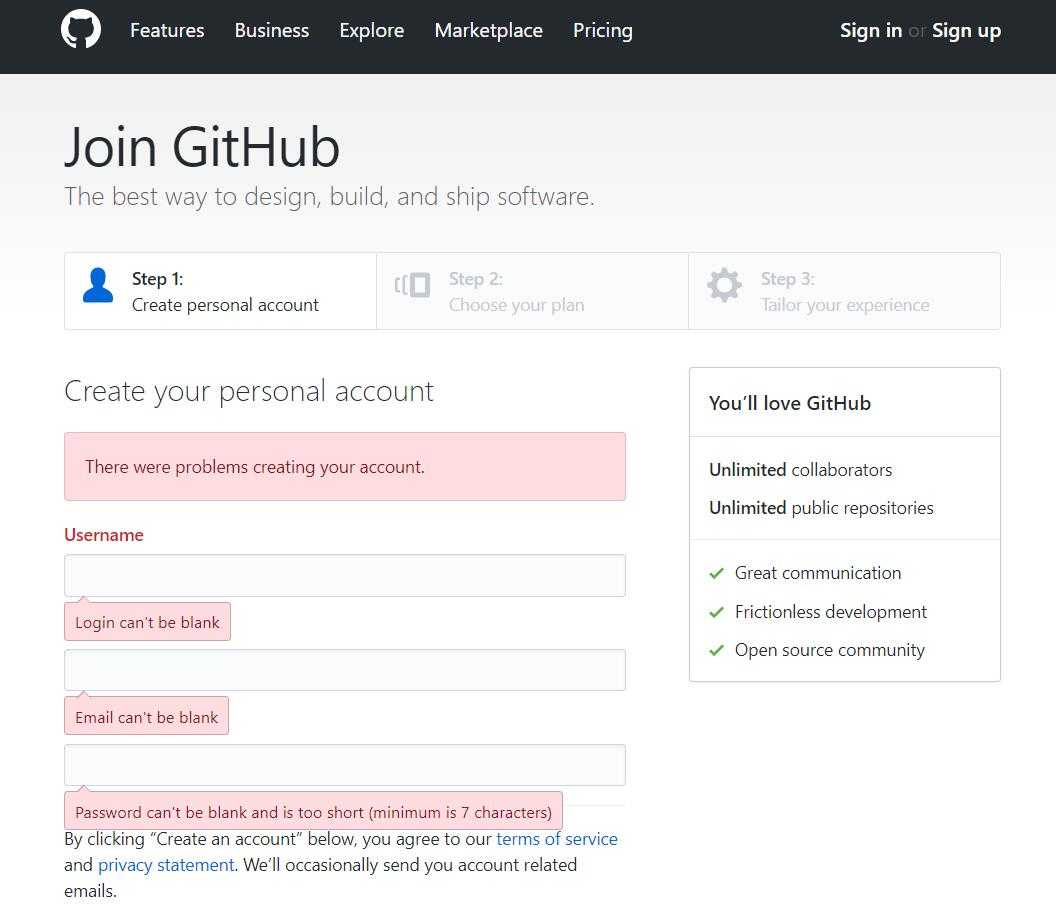This screenshot has width=1056, height=912.
Task: Select Step 1 Create personal account tab
Action: point(220,291)
